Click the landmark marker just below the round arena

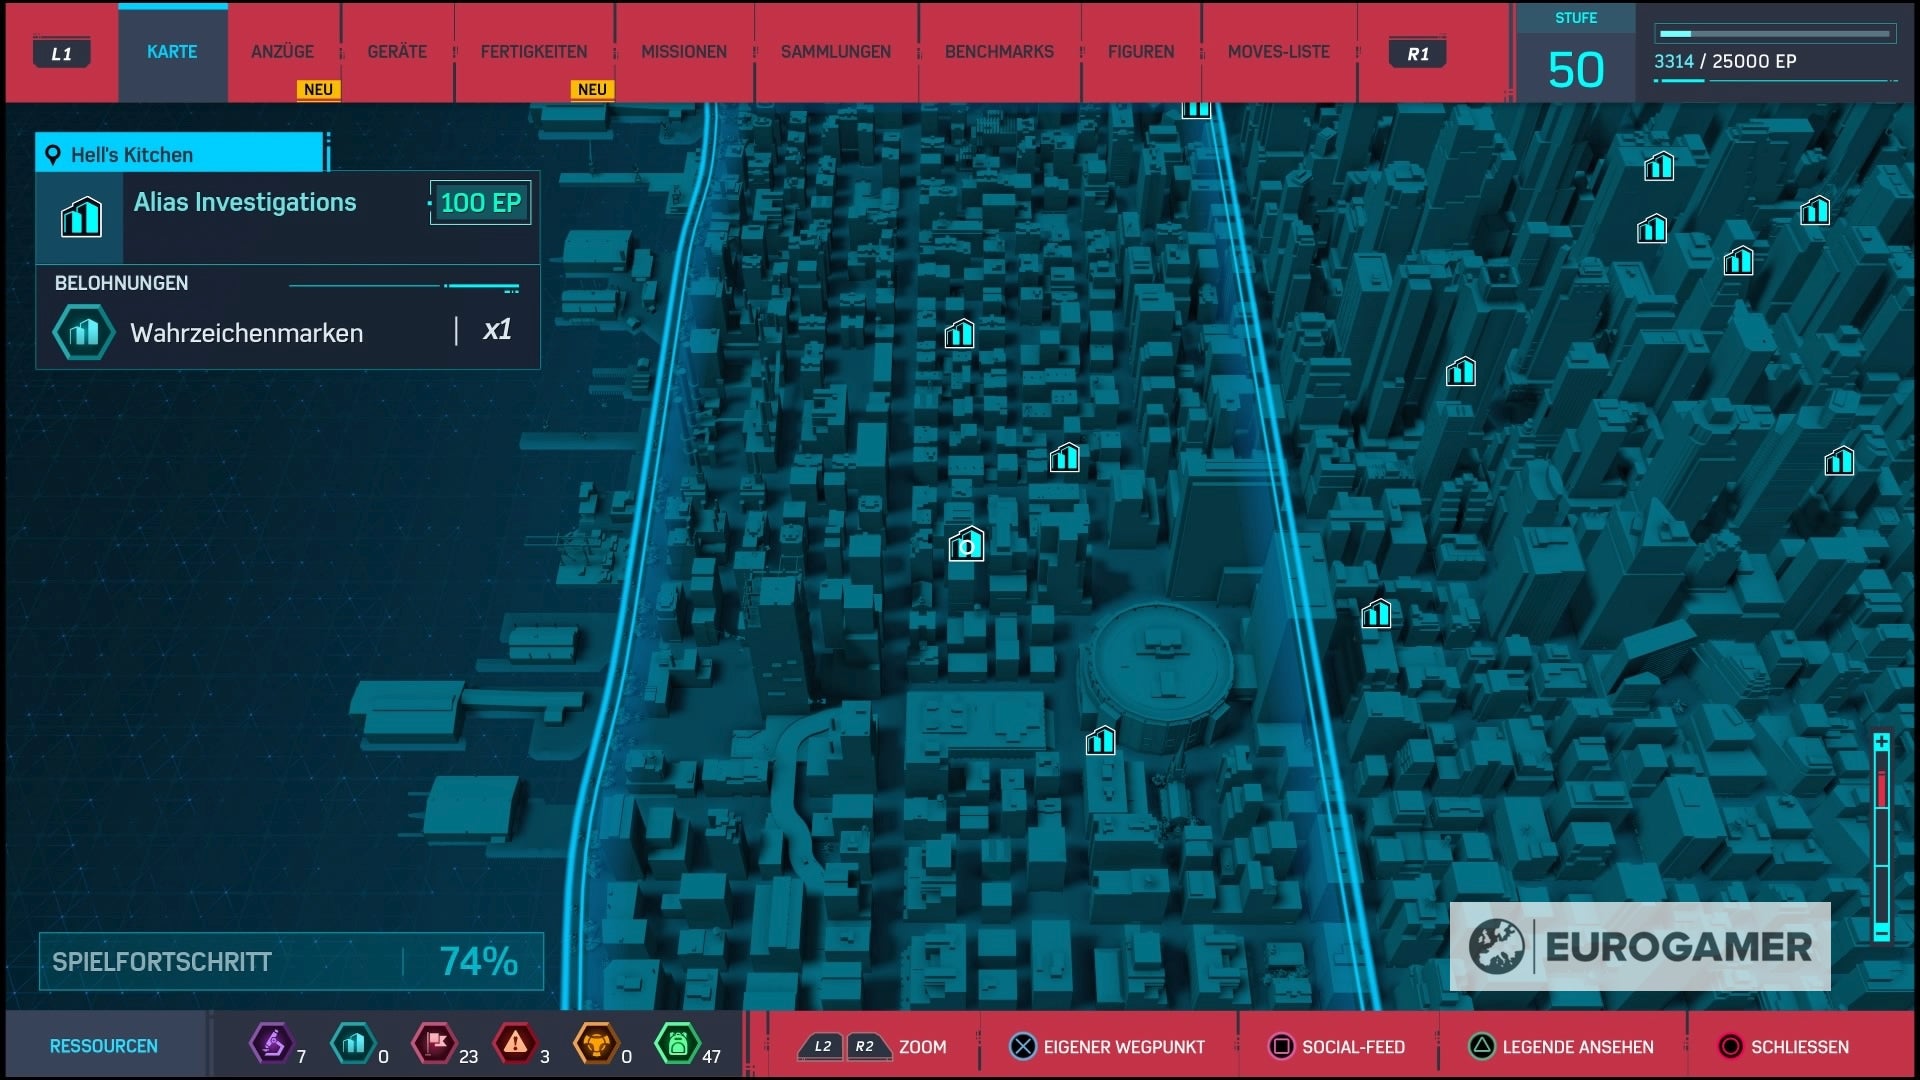1100,740
